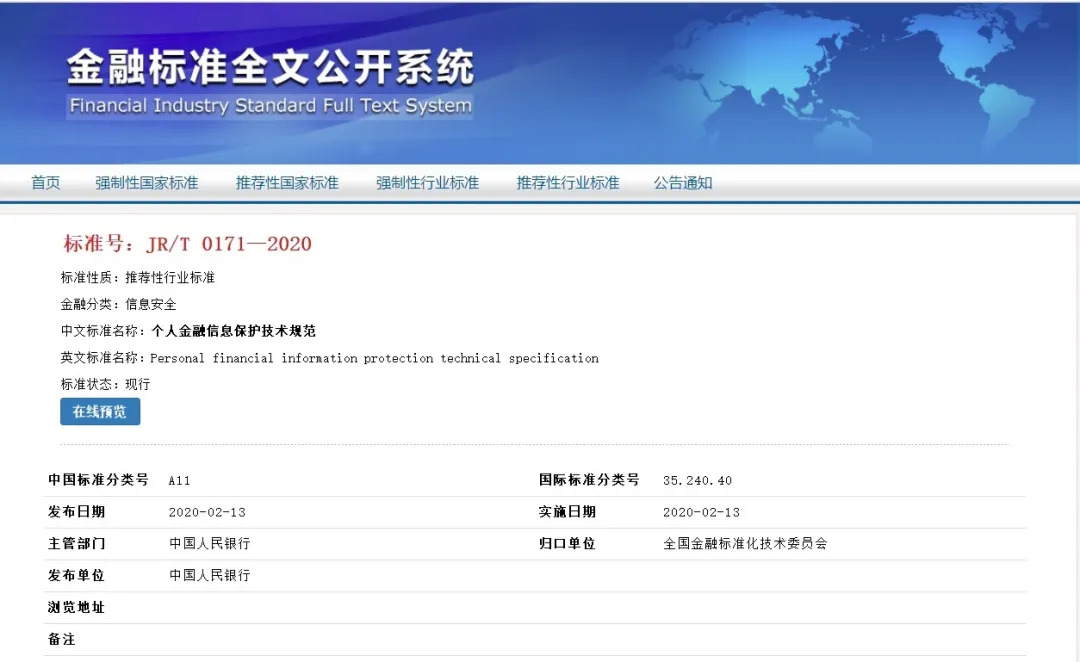Select the 推荐性国家标准 navigation tab

[287, 183]
